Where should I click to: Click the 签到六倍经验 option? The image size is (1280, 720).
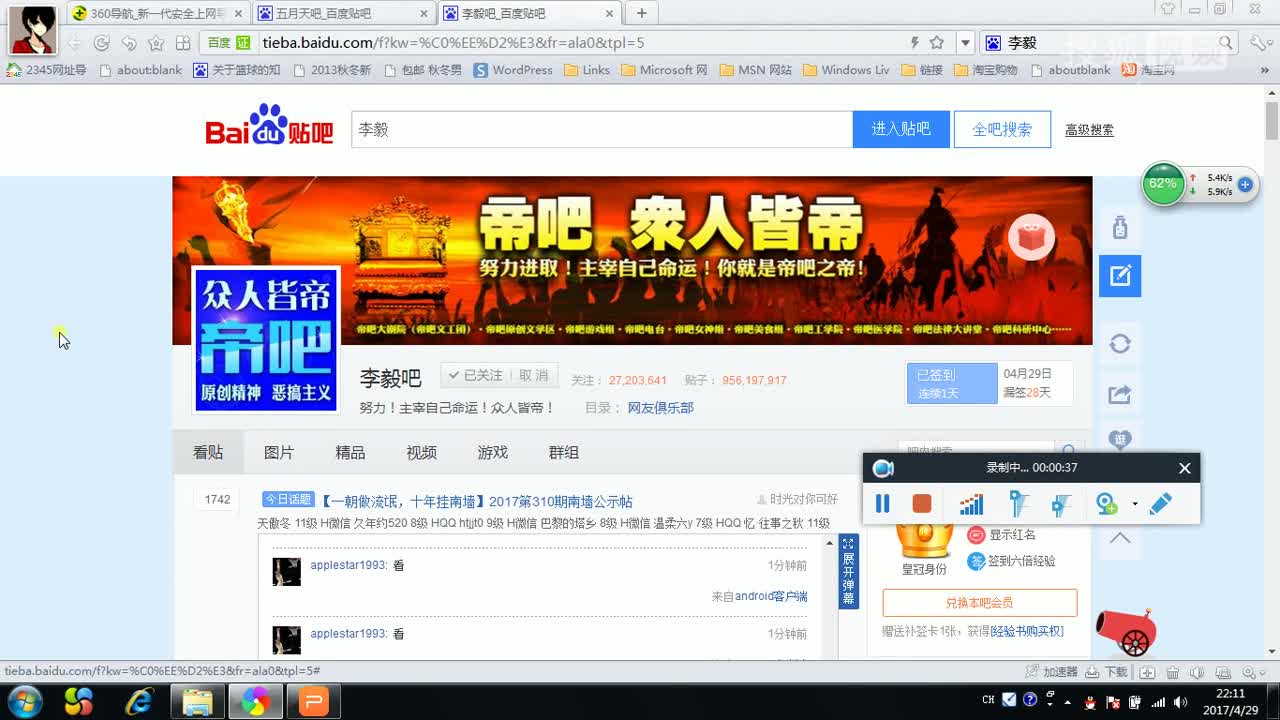[x=1011, y=561]
